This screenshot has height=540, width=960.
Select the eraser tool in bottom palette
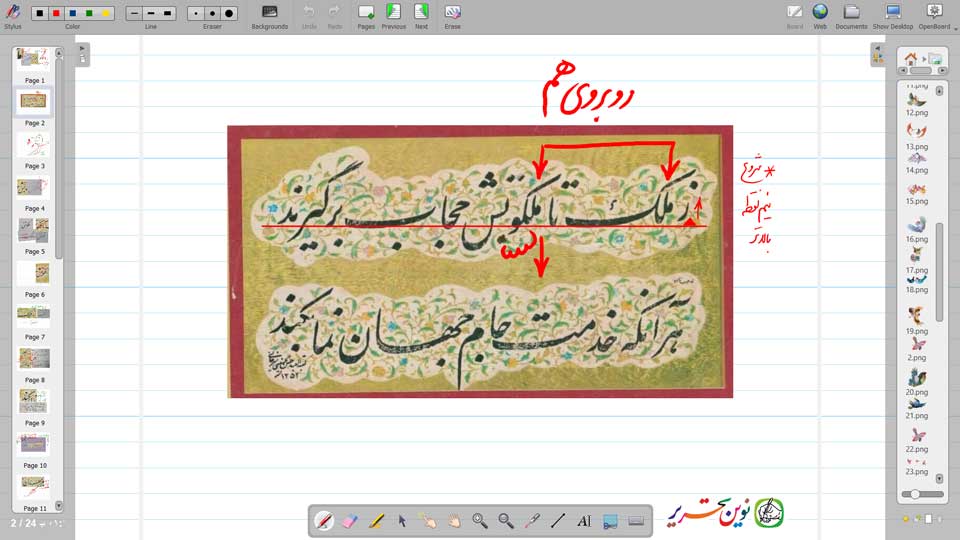click(350, 521)
